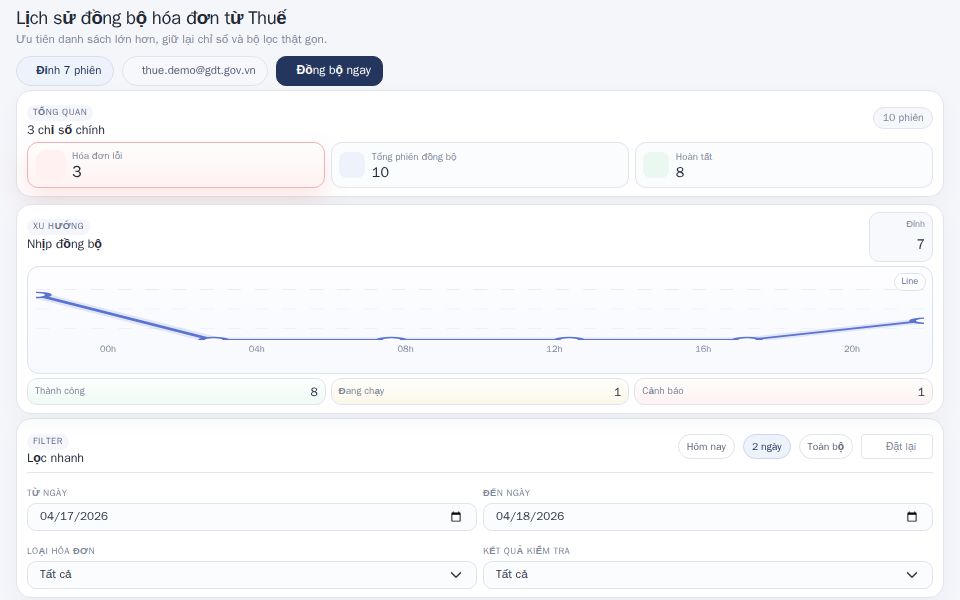
Task: Toggle the 2 ngày filter chip
Action: click(767, 447)
